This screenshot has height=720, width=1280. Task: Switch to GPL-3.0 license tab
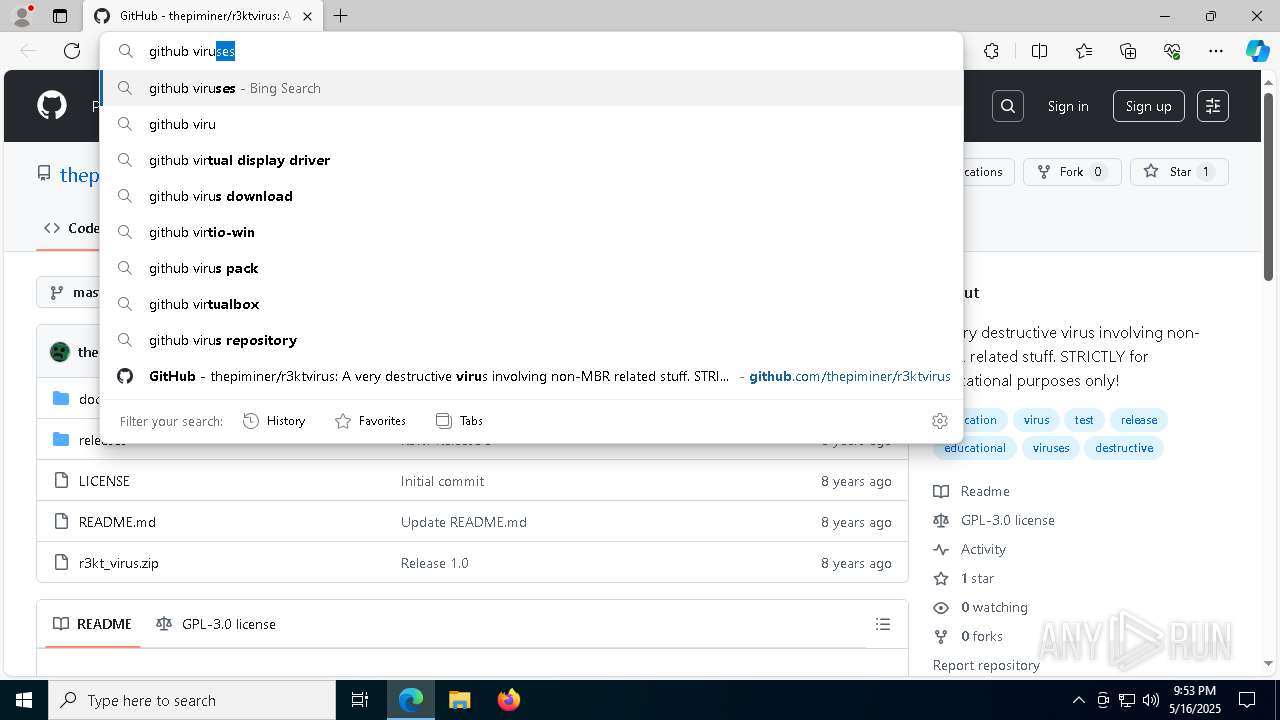tap(216, 624)
